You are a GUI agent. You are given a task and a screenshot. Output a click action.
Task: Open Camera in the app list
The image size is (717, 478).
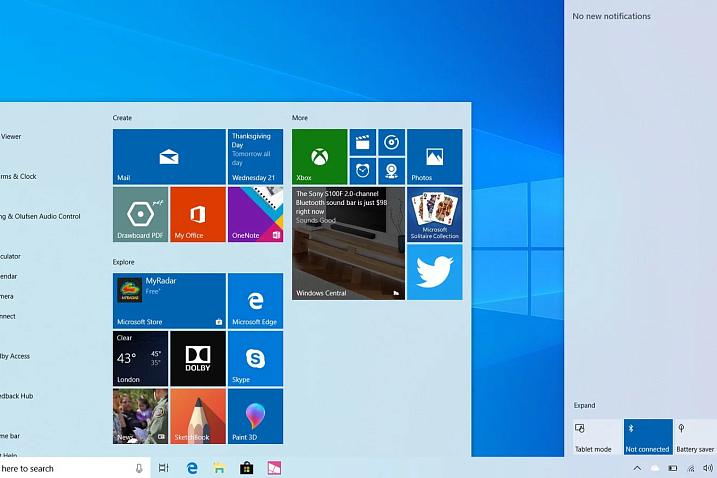coord(7,296)
